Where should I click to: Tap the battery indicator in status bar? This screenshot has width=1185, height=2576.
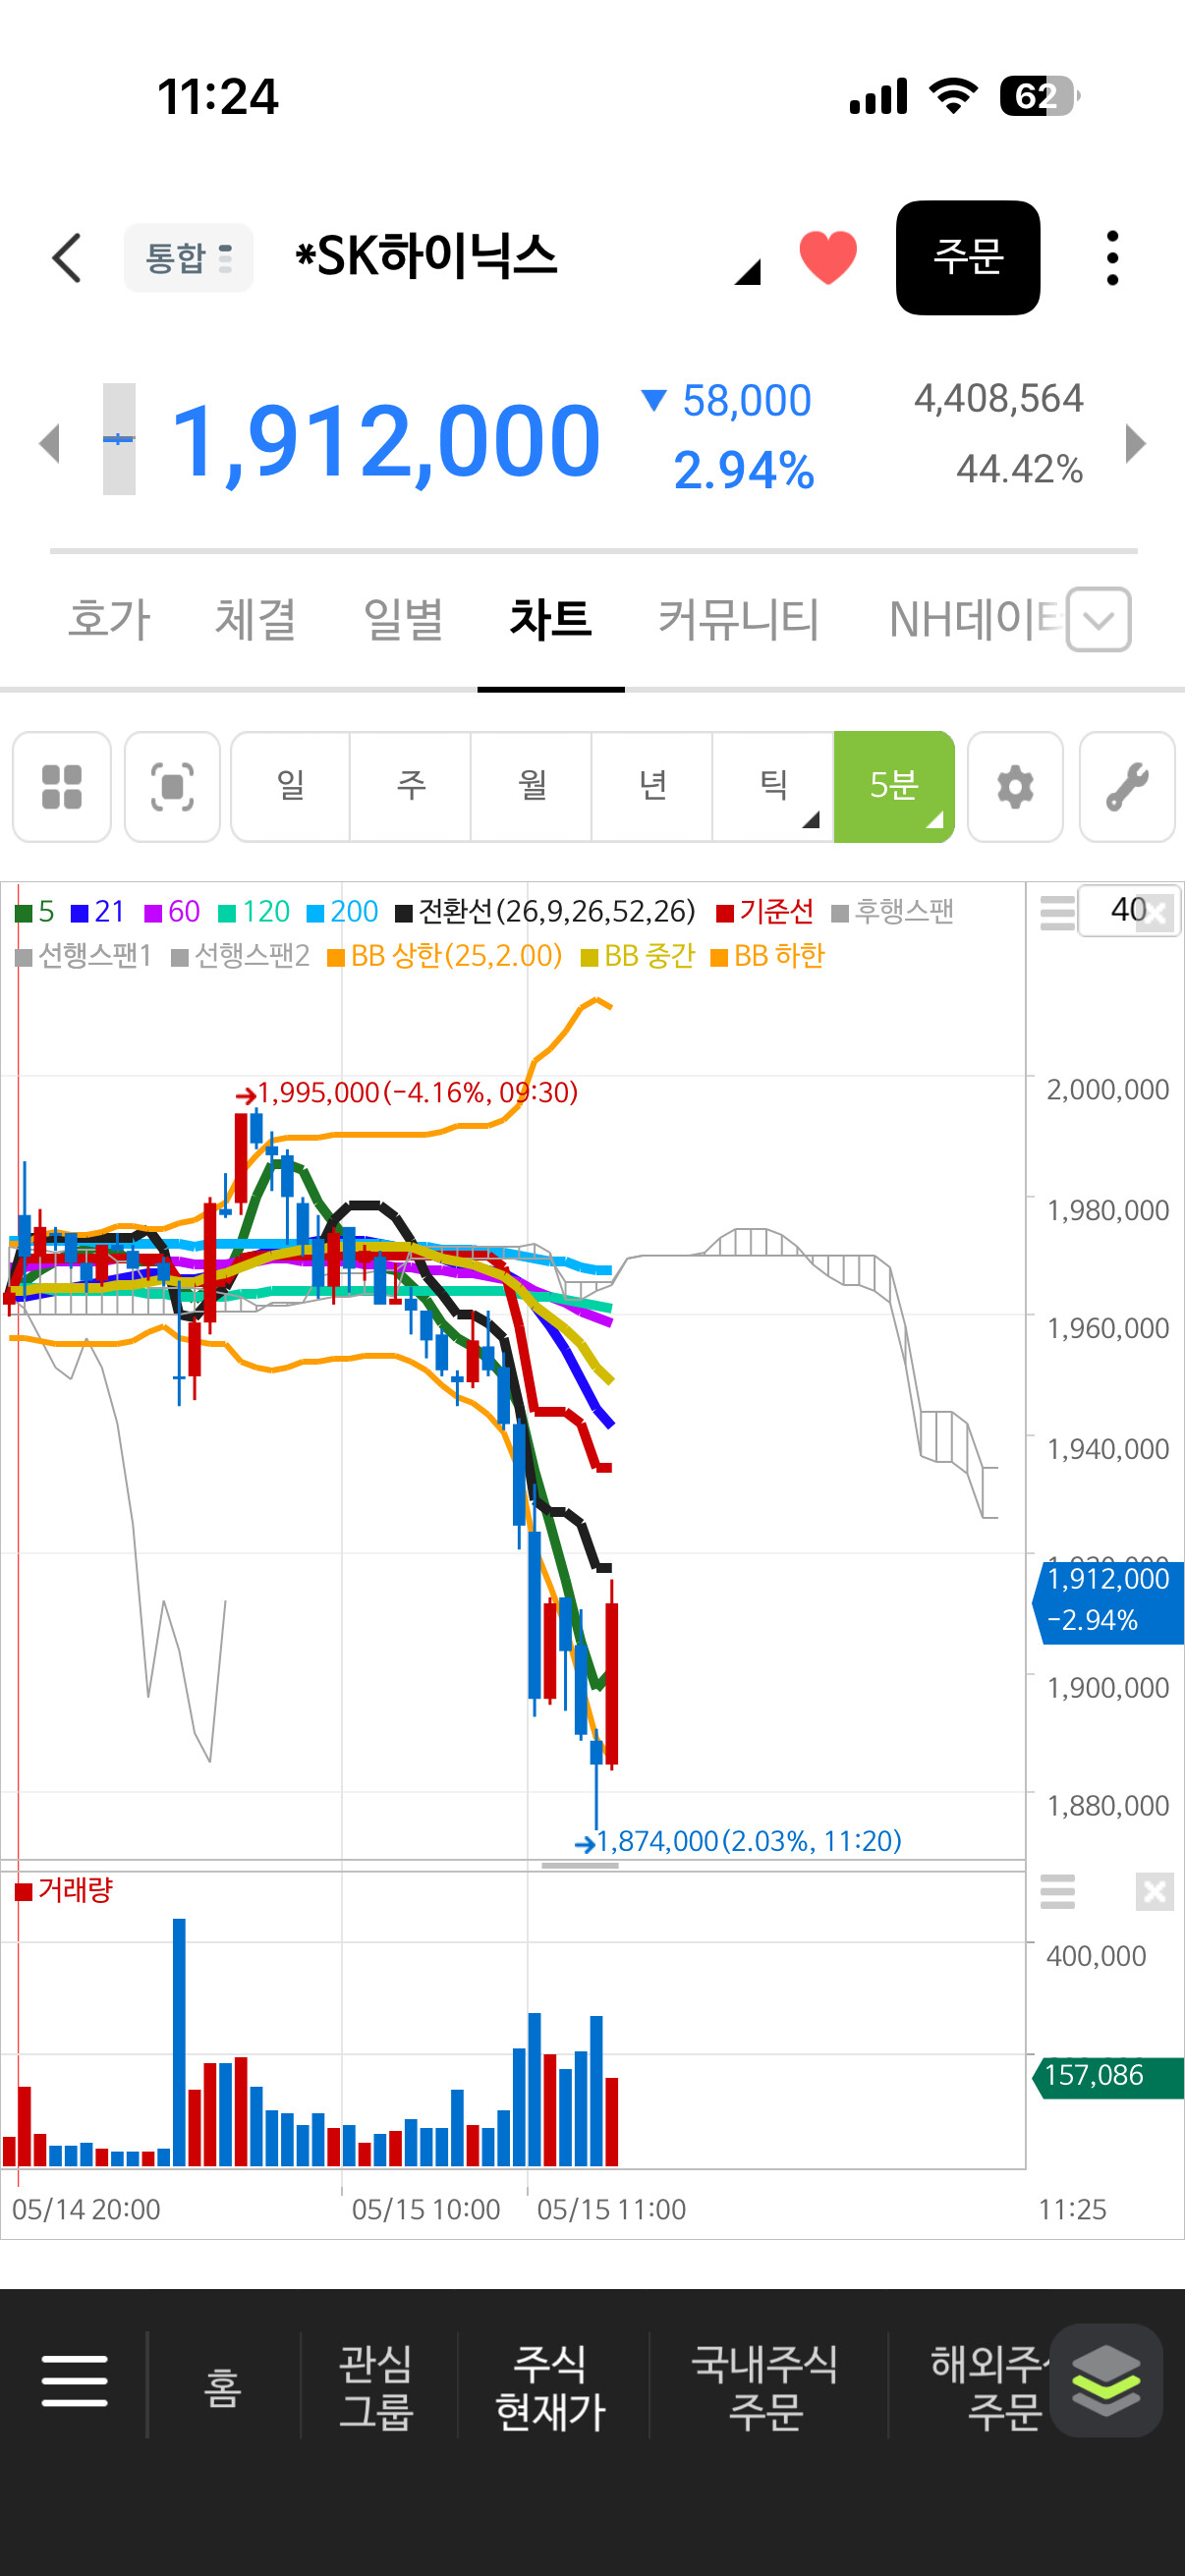[1040, 96]
